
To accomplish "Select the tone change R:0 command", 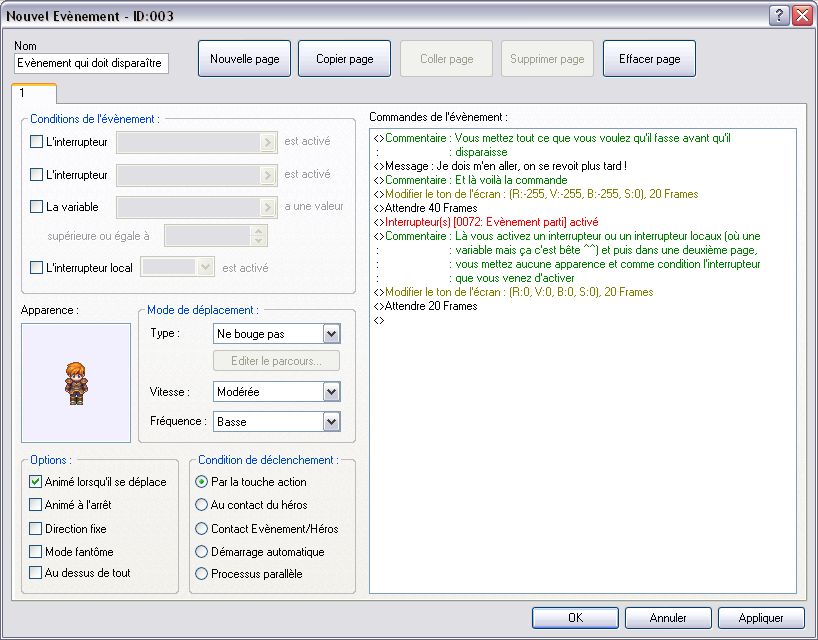I will (513, 292).
